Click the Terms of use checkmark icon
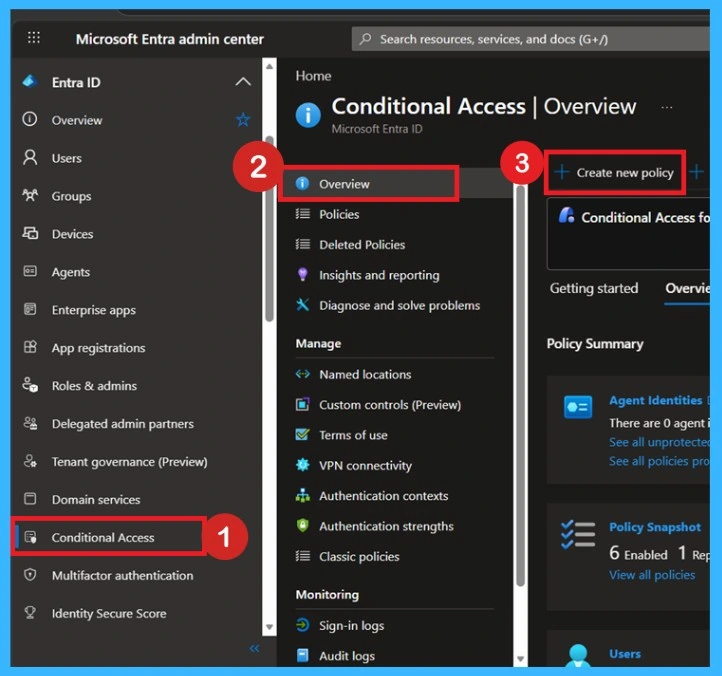 point(303,434)
